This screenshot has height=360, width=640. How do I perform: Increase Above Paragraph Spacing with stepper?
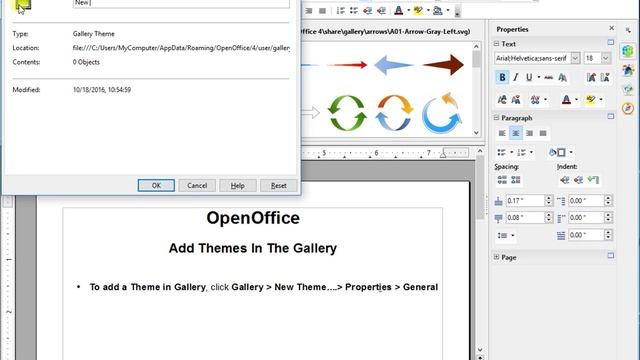click(549, 198)
